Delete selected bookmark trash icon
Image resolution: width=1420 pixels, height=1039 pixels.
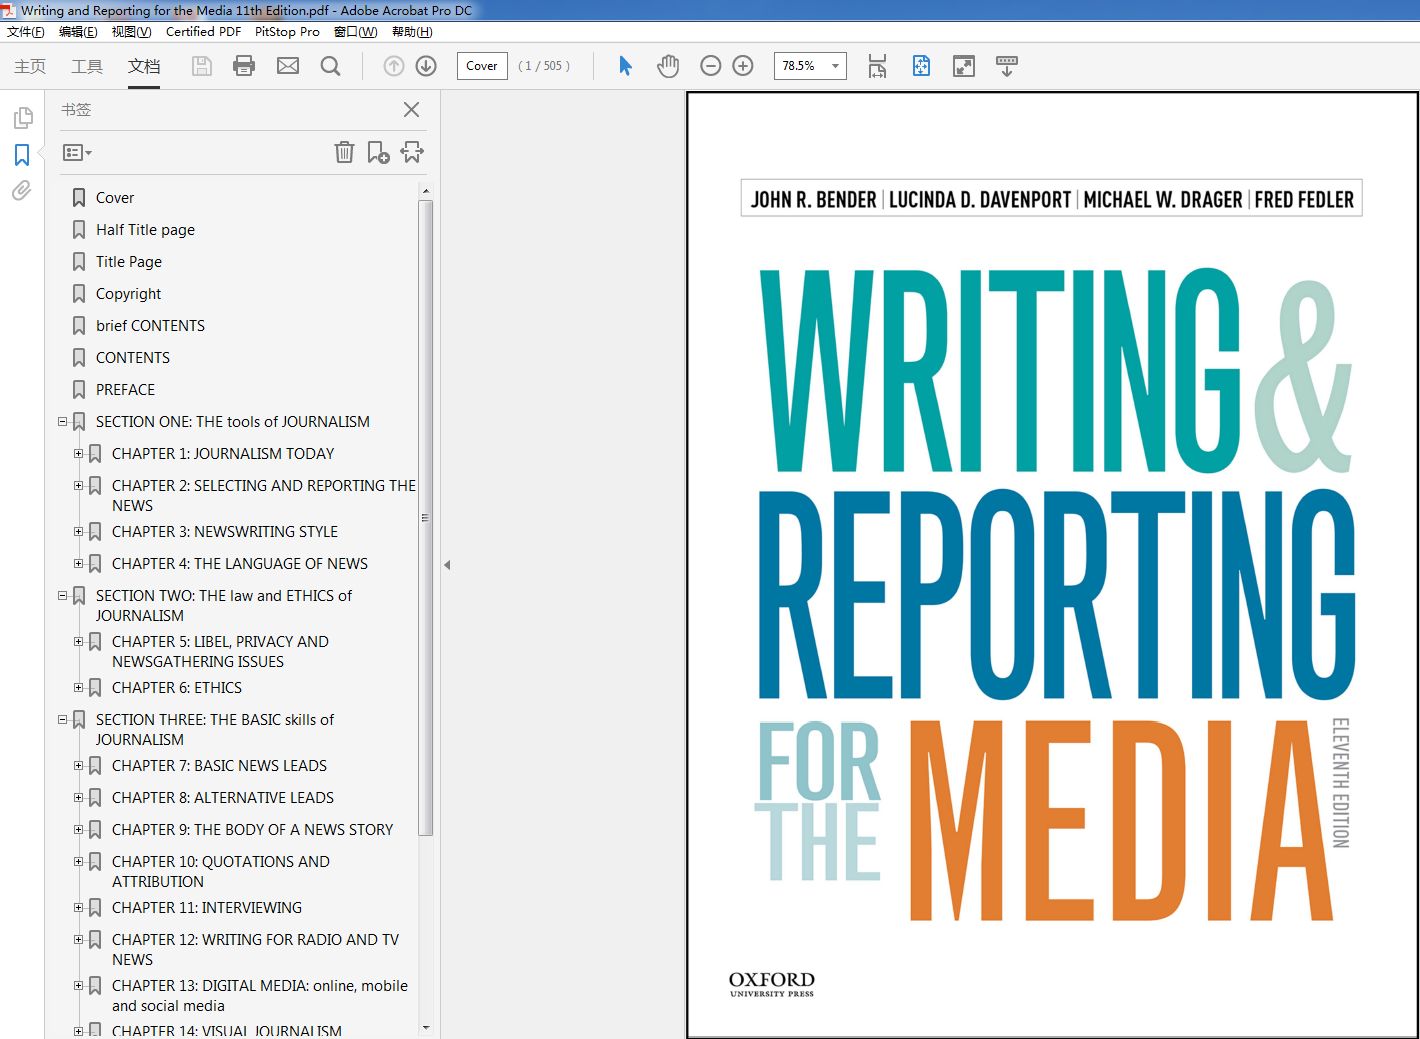click(x=344, y=152)
